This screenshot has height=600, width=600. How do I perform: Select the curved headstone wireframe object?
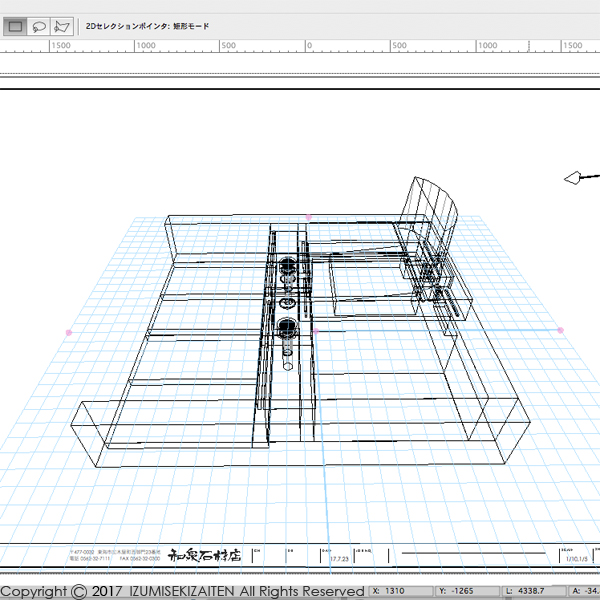pyautogui.click(x=430, y=212)
